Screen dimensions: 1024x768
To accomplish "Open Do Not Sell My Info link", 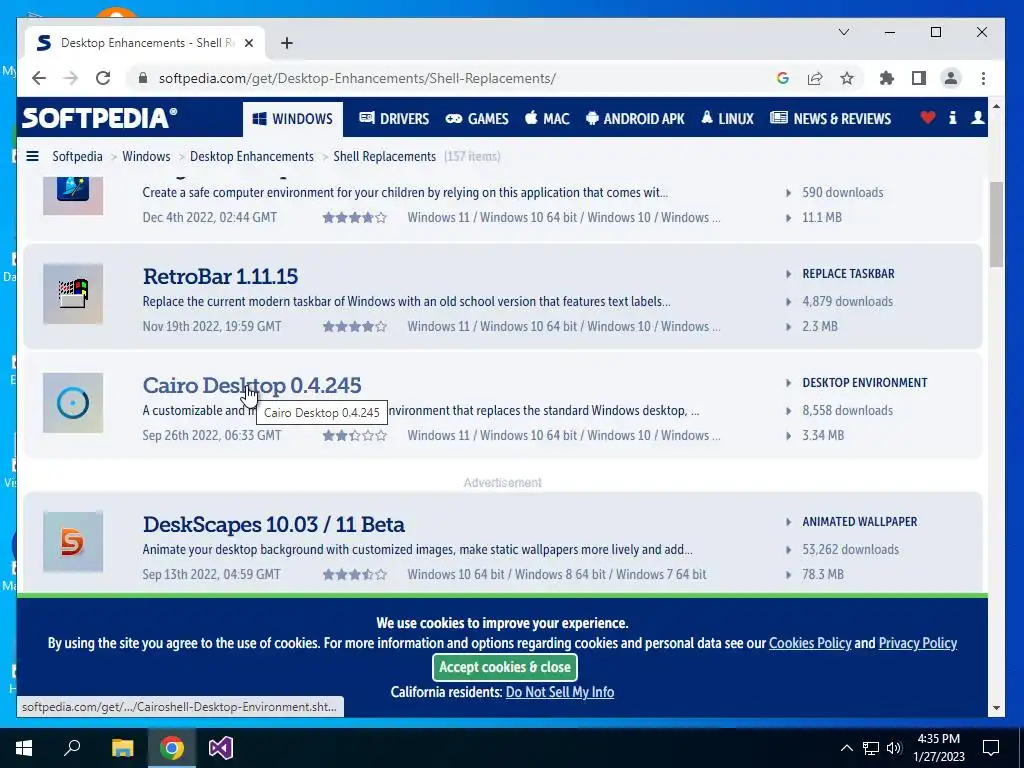I will tap(560, 692).
